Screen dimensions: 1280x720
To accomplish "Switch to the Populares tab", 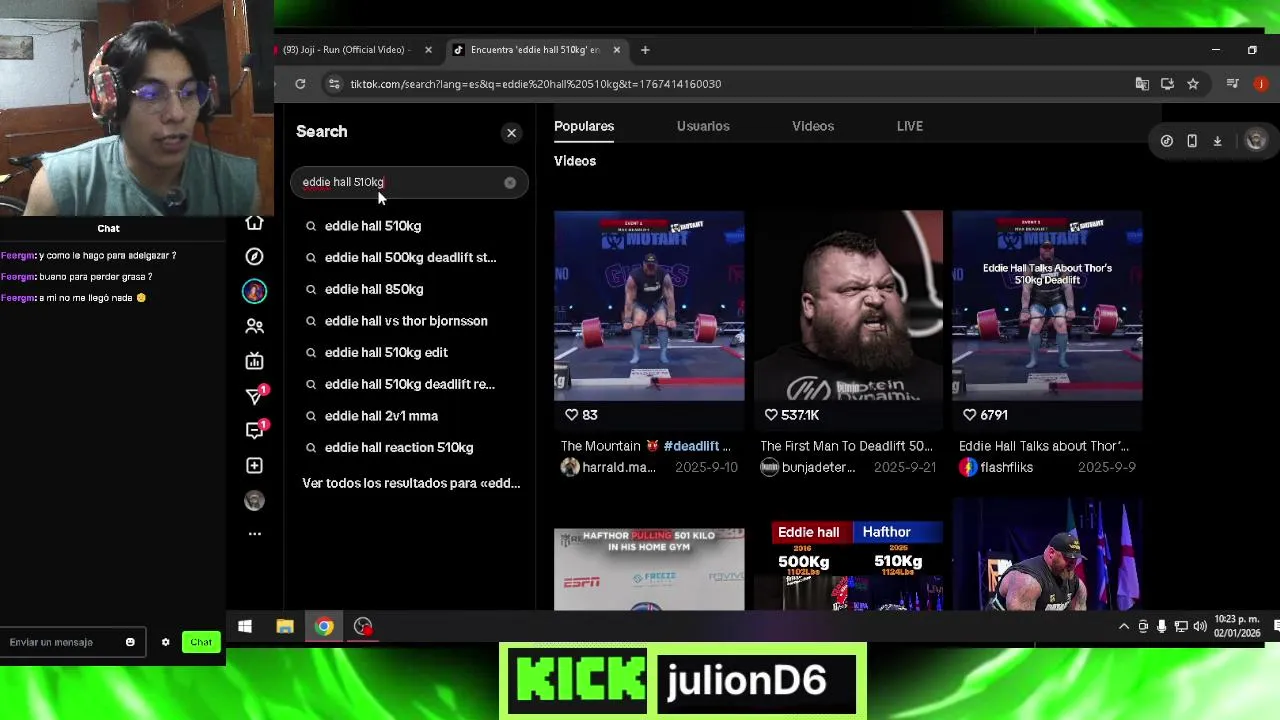I will [584, 126].
